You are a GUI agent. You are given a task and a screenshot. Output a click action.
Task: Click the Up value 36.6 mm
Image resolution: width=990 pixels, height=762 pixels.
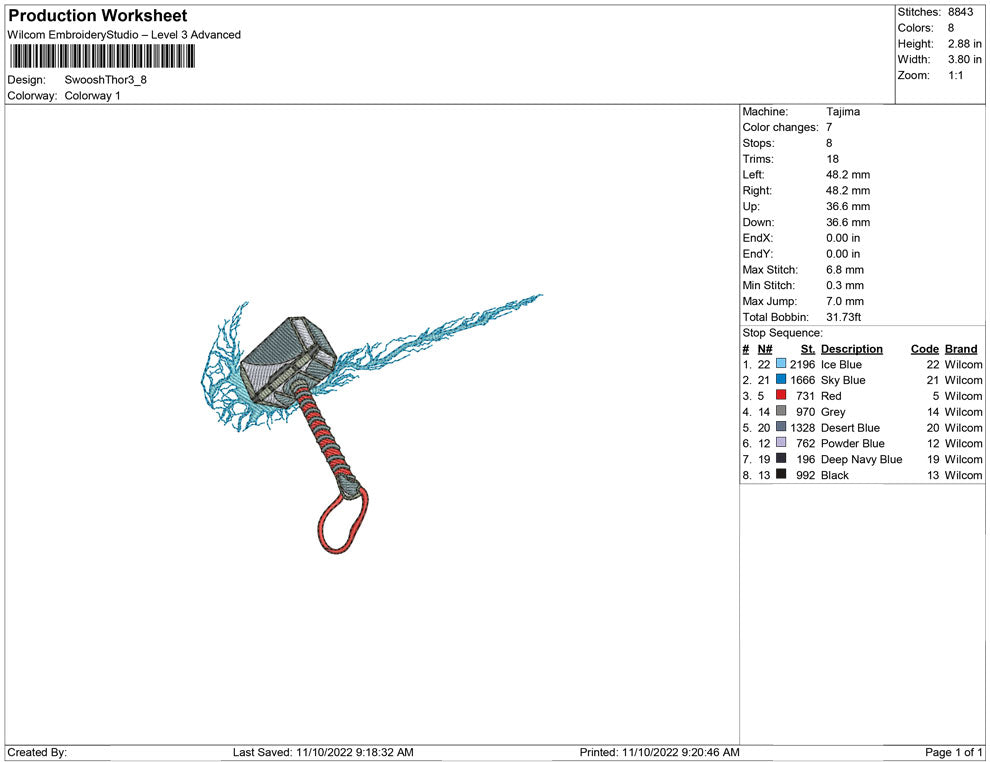click(848, 206)
